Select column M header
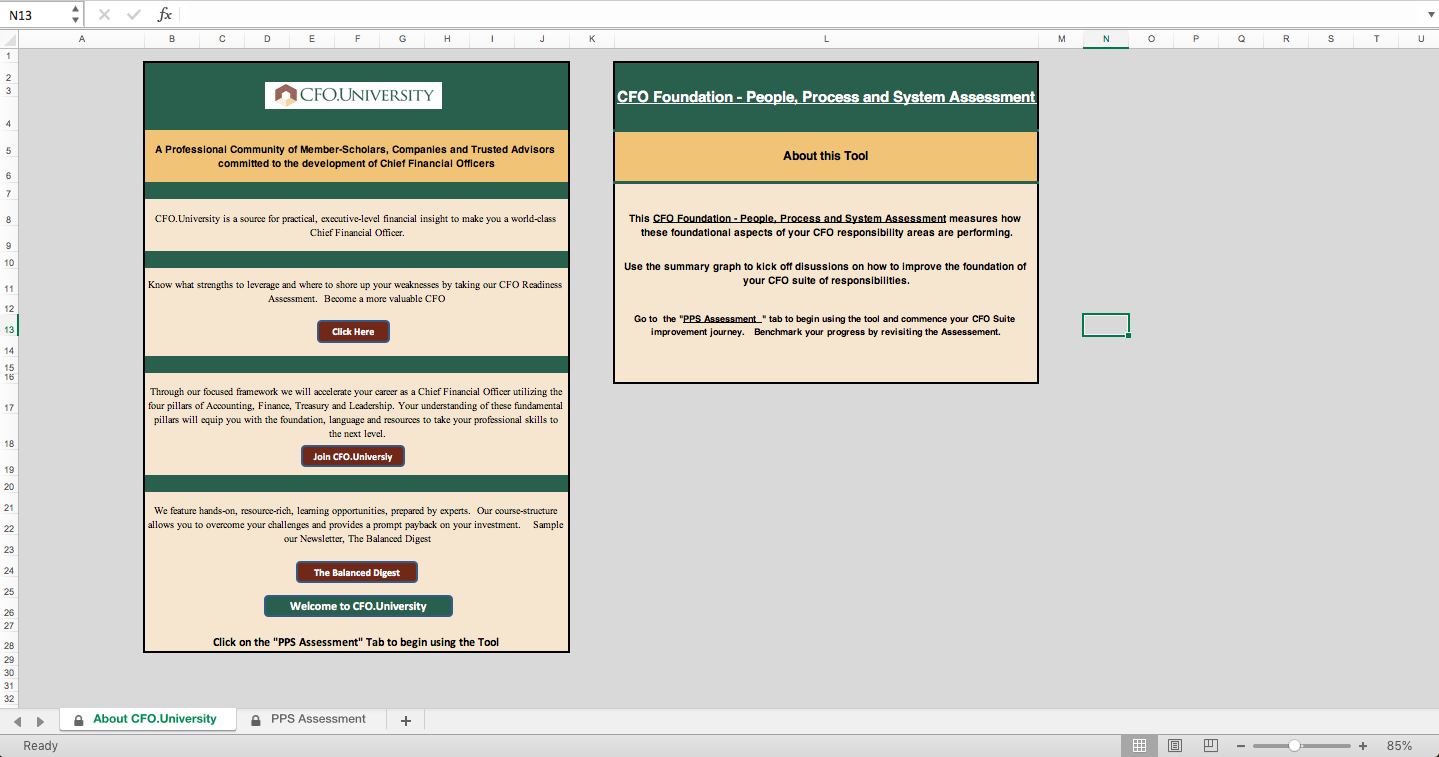 point(1061,39)
